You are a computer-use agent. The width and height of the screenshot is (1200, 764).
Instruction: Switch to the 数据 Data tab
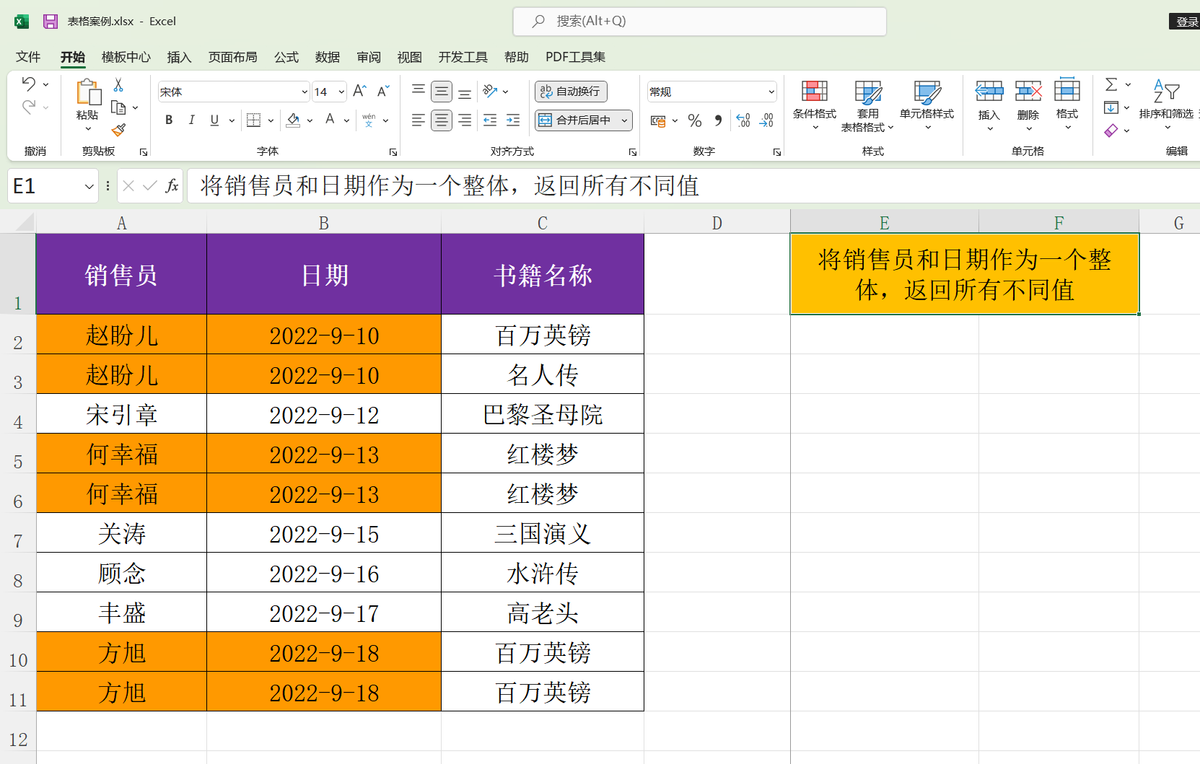tap(327, 57)
